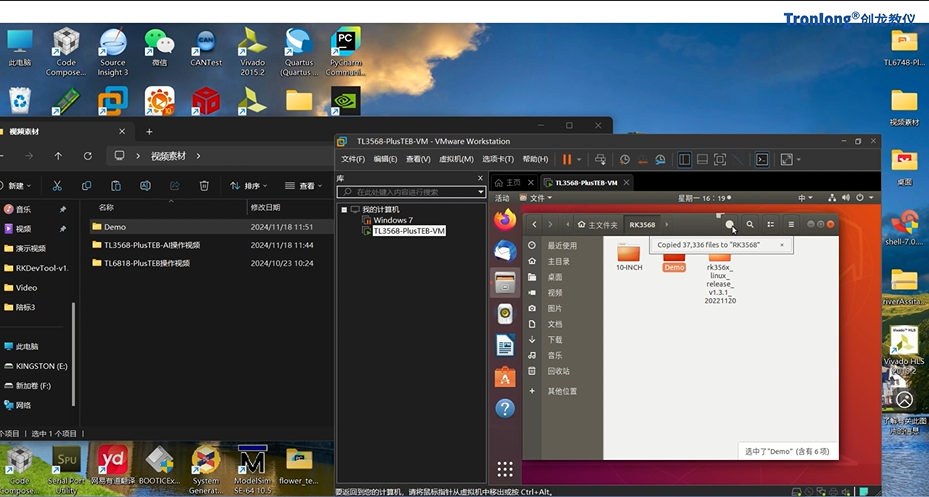The height and width of the screenshot is (497, 929).
Task: Dismiss the Copied 37,336 files notification
Action: [781, 245]
